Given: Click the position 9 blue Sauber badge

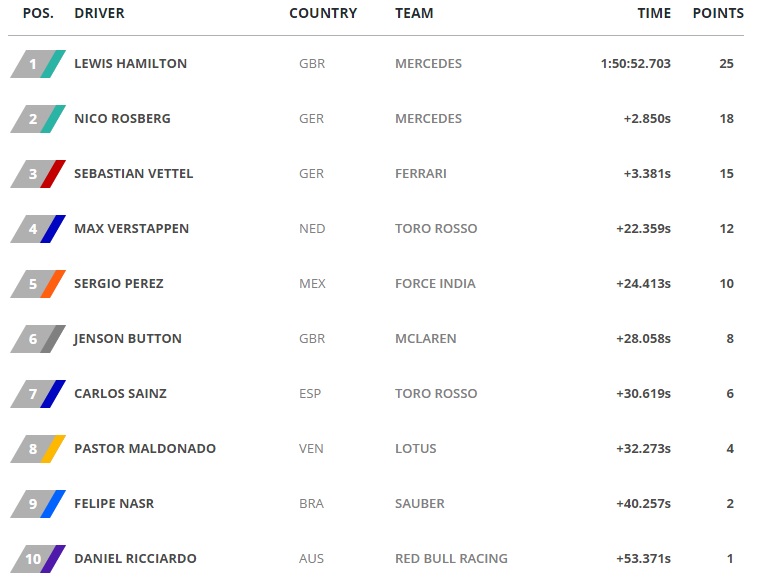Looking at the screenshot, I should coord(38,504).
